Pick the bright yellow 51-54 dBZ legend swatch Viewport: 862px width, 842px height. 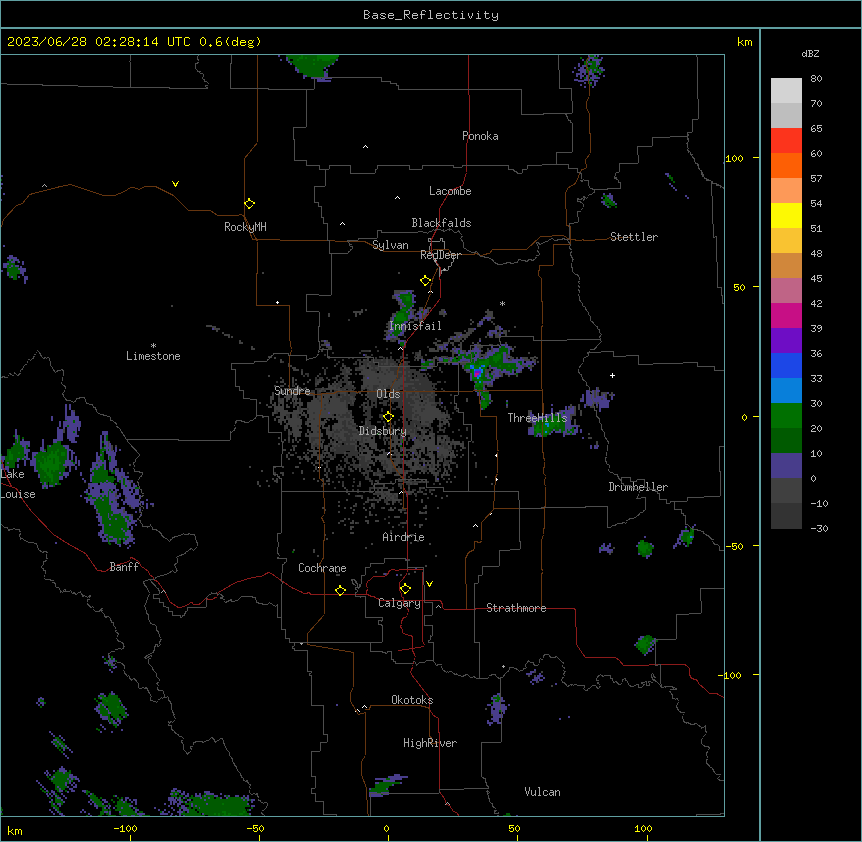(786, 215)
